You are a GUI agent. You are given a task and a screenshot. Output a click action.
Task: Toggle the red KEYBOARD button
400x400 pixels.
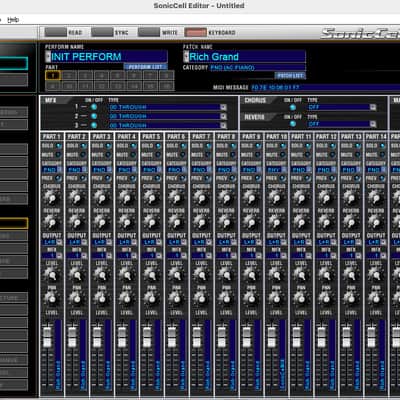[x=196, y=32]
